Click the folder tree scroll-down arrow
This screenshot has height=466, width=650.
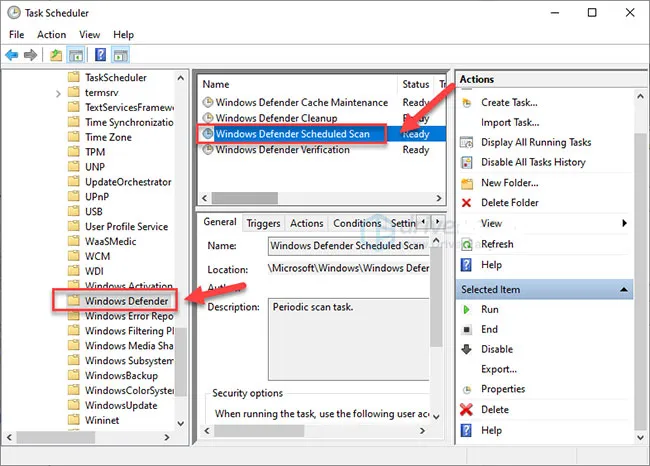coord(181,423)
